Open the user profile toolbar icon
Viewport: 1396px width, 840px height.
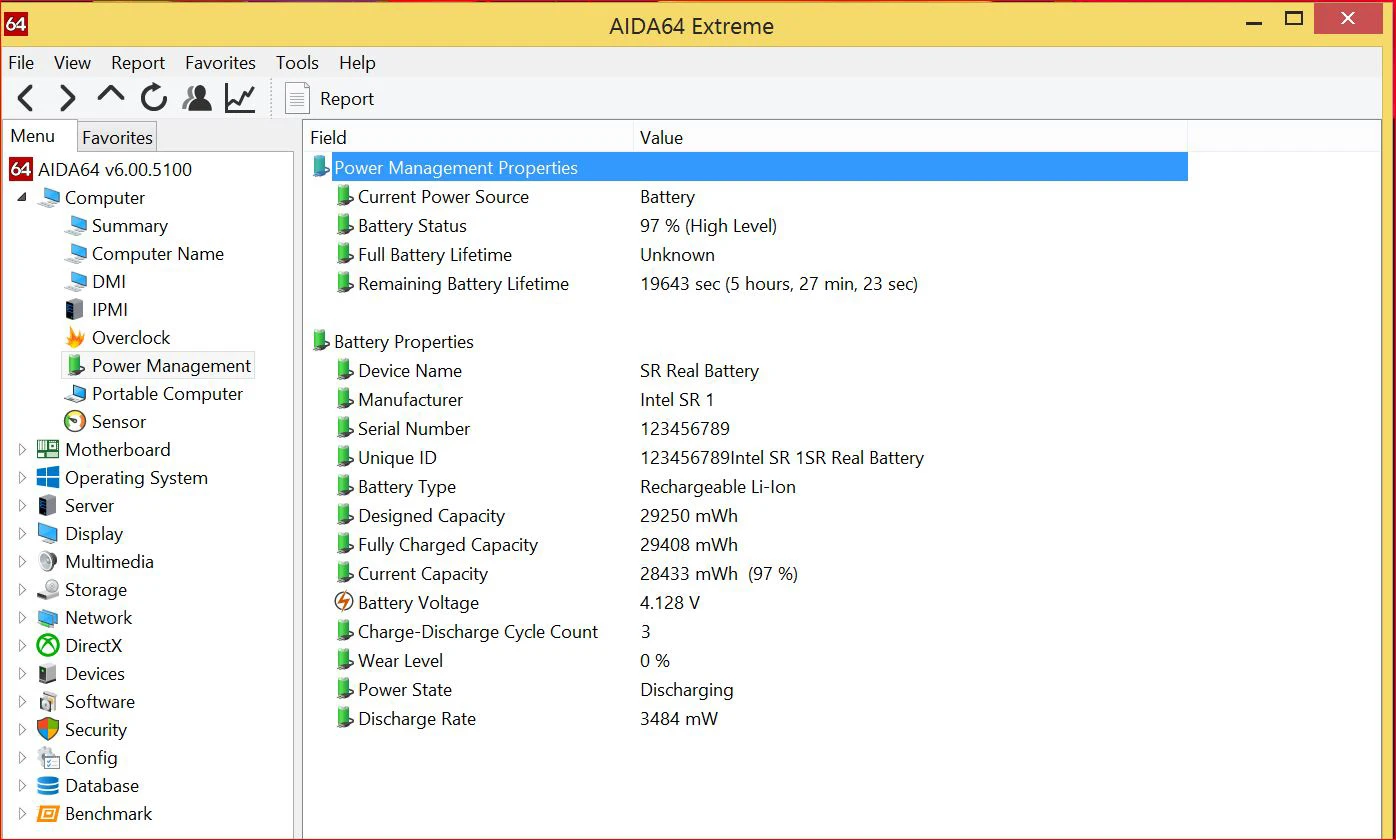coord(197,98)
